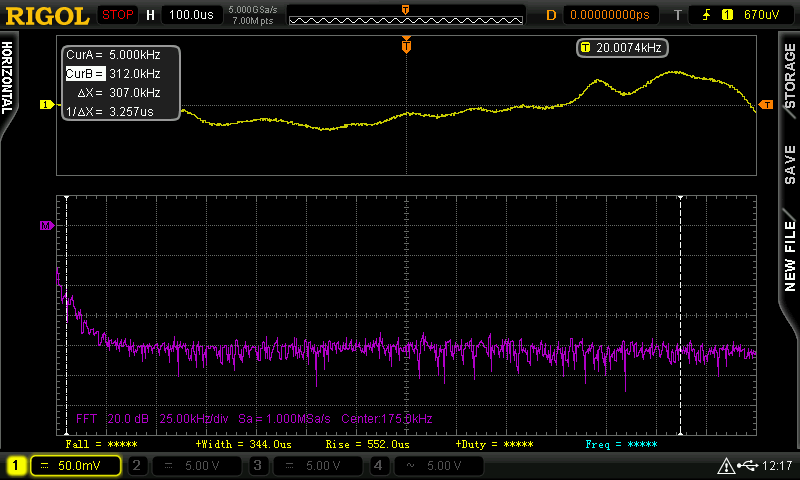Click the 25.00kHz/div FFT readout
Image resolution: width=800 pixels, height=480 pixels.
194,419
